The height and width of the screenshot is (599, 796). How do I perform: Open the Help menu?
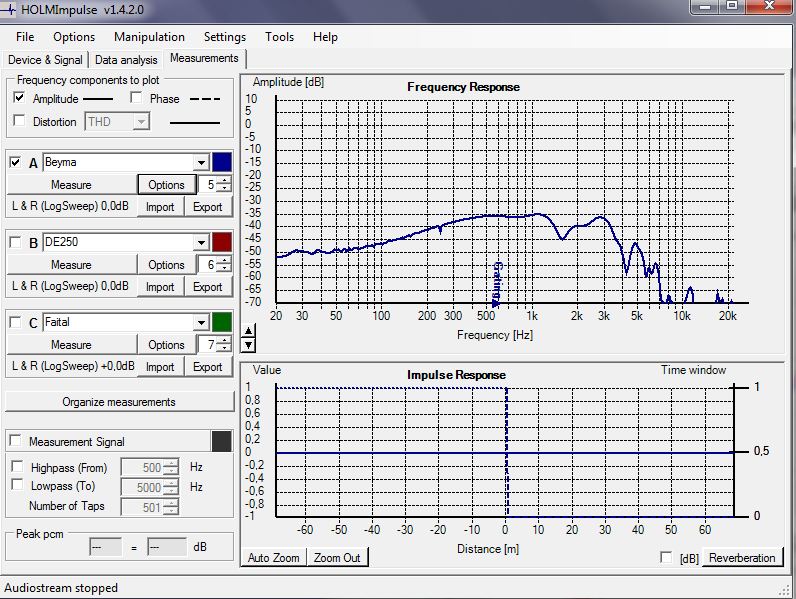325,37
